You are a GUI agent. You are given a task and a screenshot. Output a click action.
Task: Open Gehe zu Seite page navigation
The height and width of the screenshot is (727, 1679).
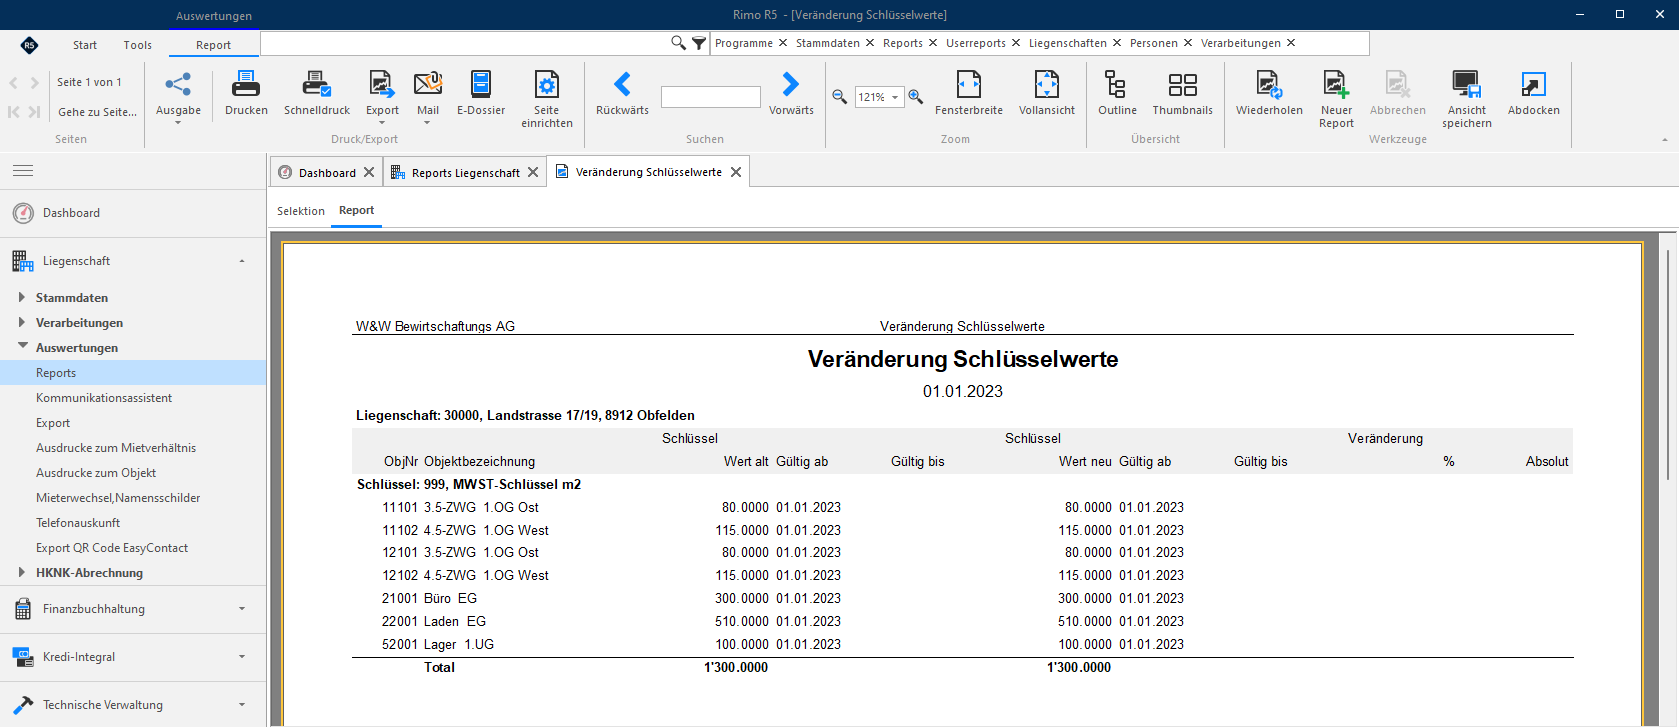(97, 112)
